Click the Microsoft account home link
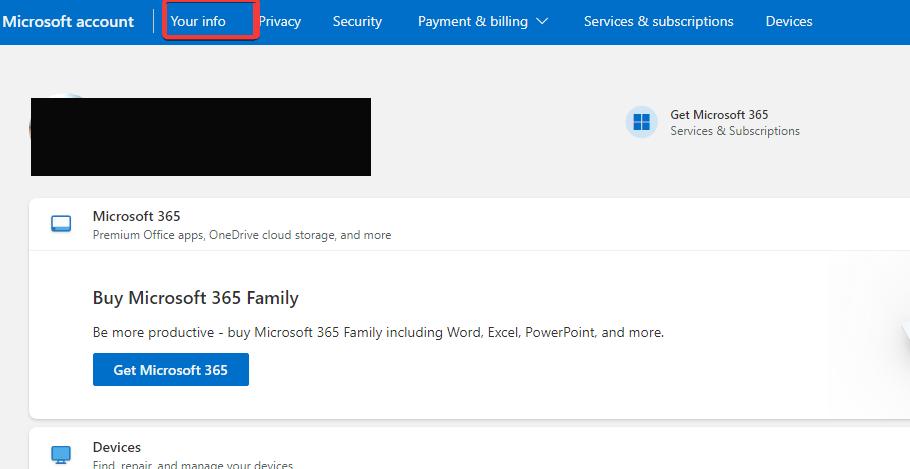This screenshot has width=910, height=469. (x=68, y=21)
